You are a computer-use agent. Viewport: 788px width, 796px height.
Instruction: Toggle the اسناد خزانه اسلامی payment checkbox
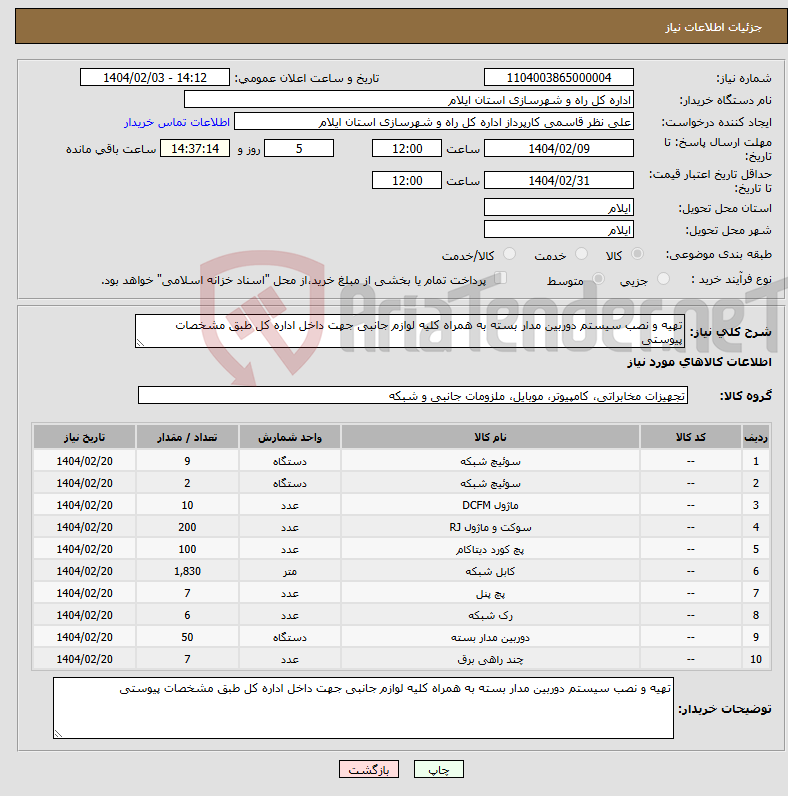click(501, 278)
